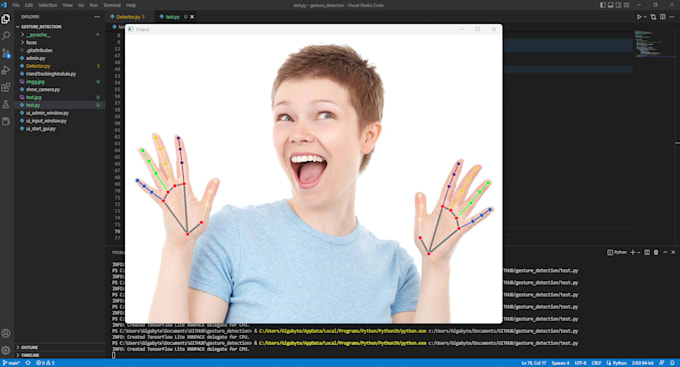
Task: Collapse the GESTURE_DETECTION folder section
Action: point(60,27)
